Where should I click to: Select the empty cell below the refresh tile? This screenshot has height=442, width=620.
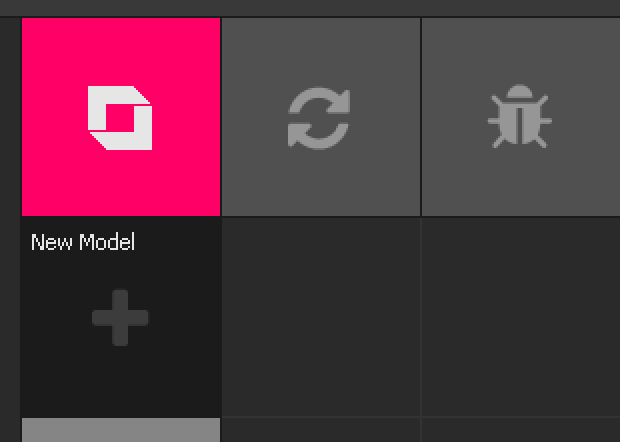click(321, 317)
